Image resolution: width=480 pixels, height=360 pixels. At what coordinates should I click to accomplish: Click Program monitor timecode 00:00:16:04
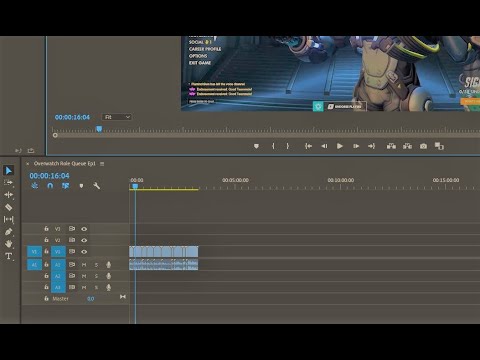[72, 117]
